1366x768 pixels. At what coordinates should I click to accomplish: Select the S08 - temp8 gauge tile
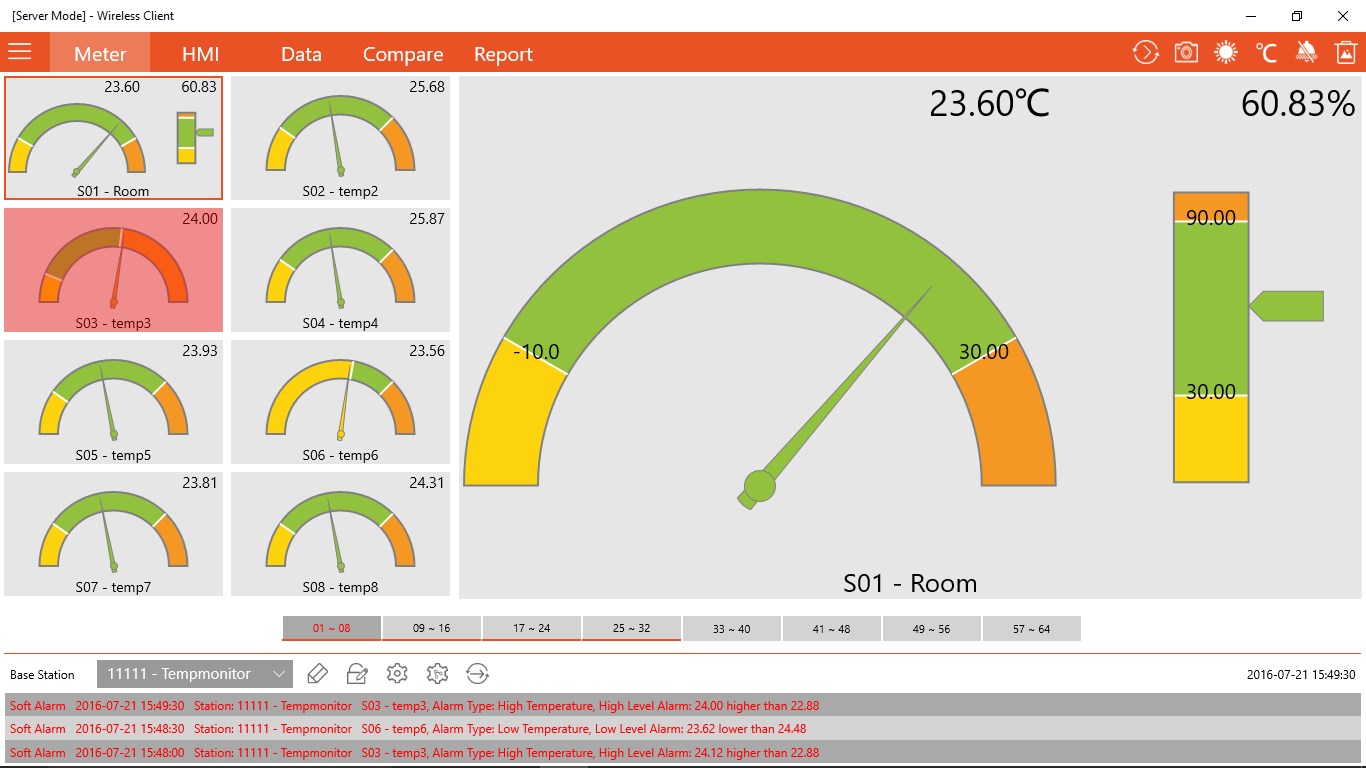340,534
